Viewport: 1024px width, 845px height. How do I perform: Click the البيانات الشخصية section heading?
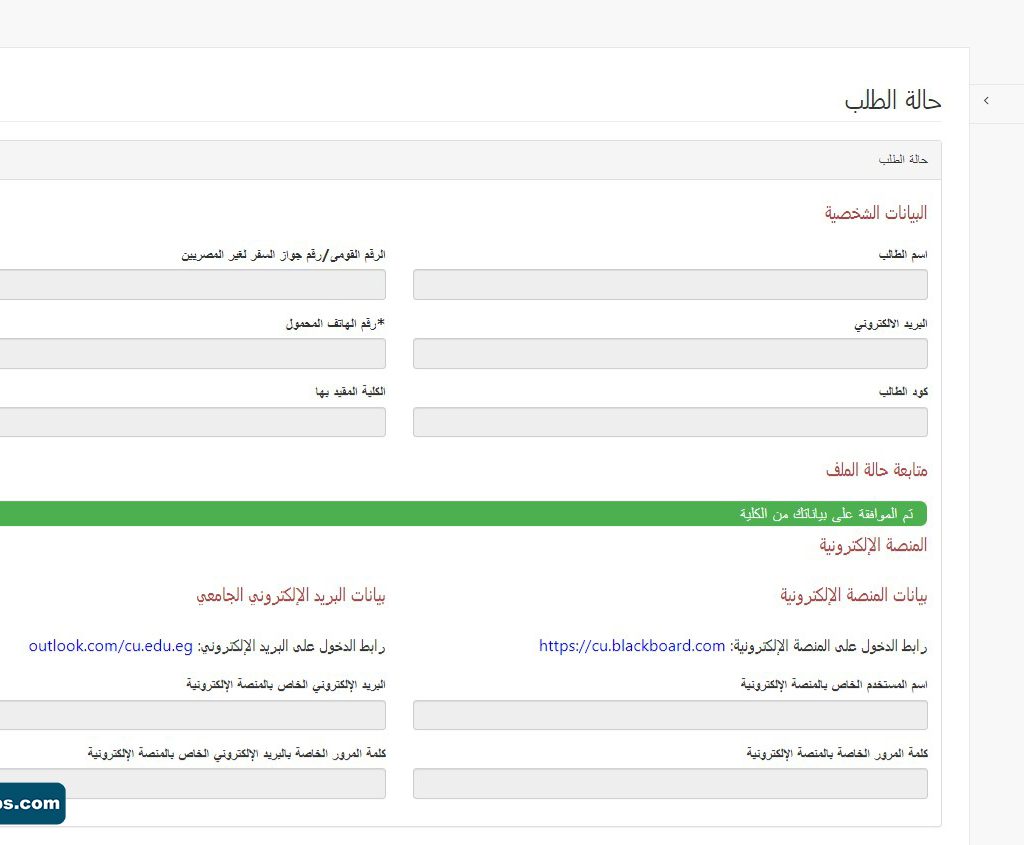pyautogui.click(x=875, y=213)
